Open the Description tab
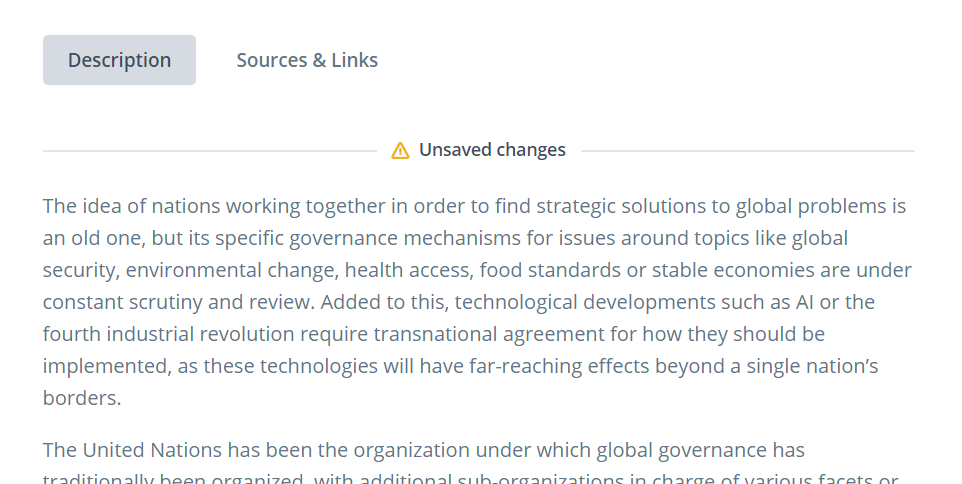This screenshot has height=484, width=962. coord(119,60)
